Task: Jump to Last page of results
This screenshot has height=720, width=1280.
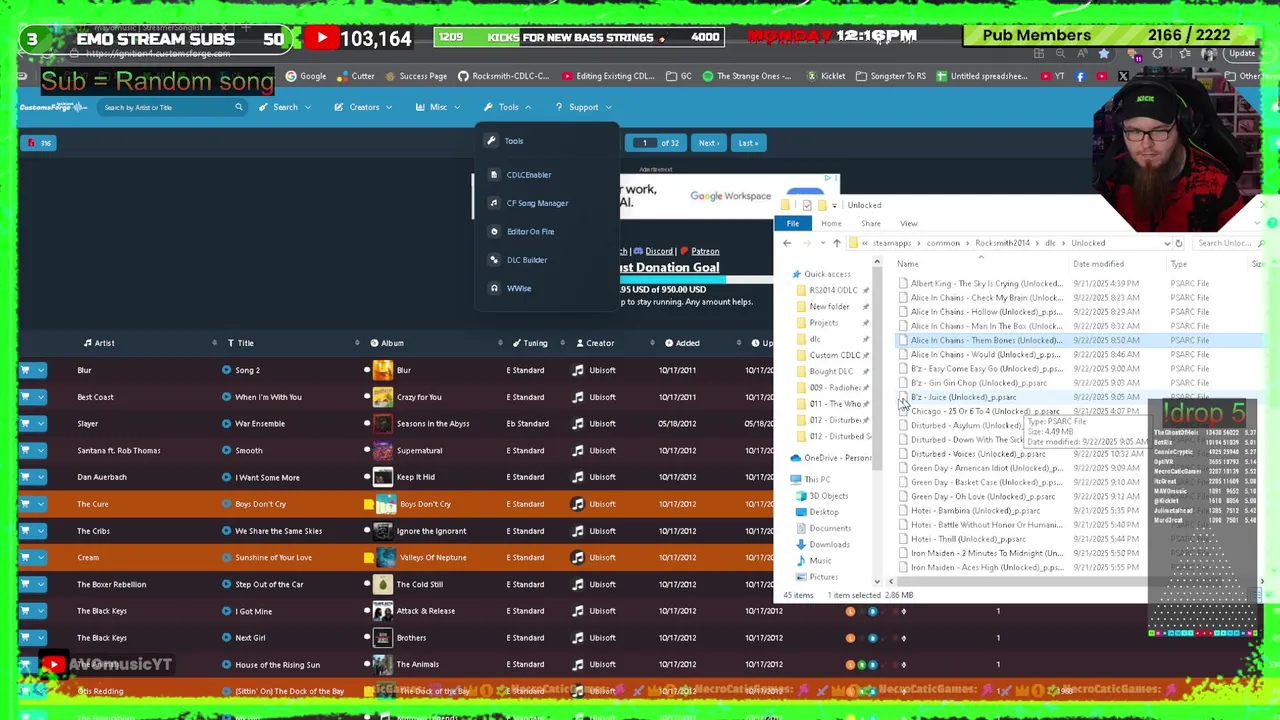Action: click(748, 143)
